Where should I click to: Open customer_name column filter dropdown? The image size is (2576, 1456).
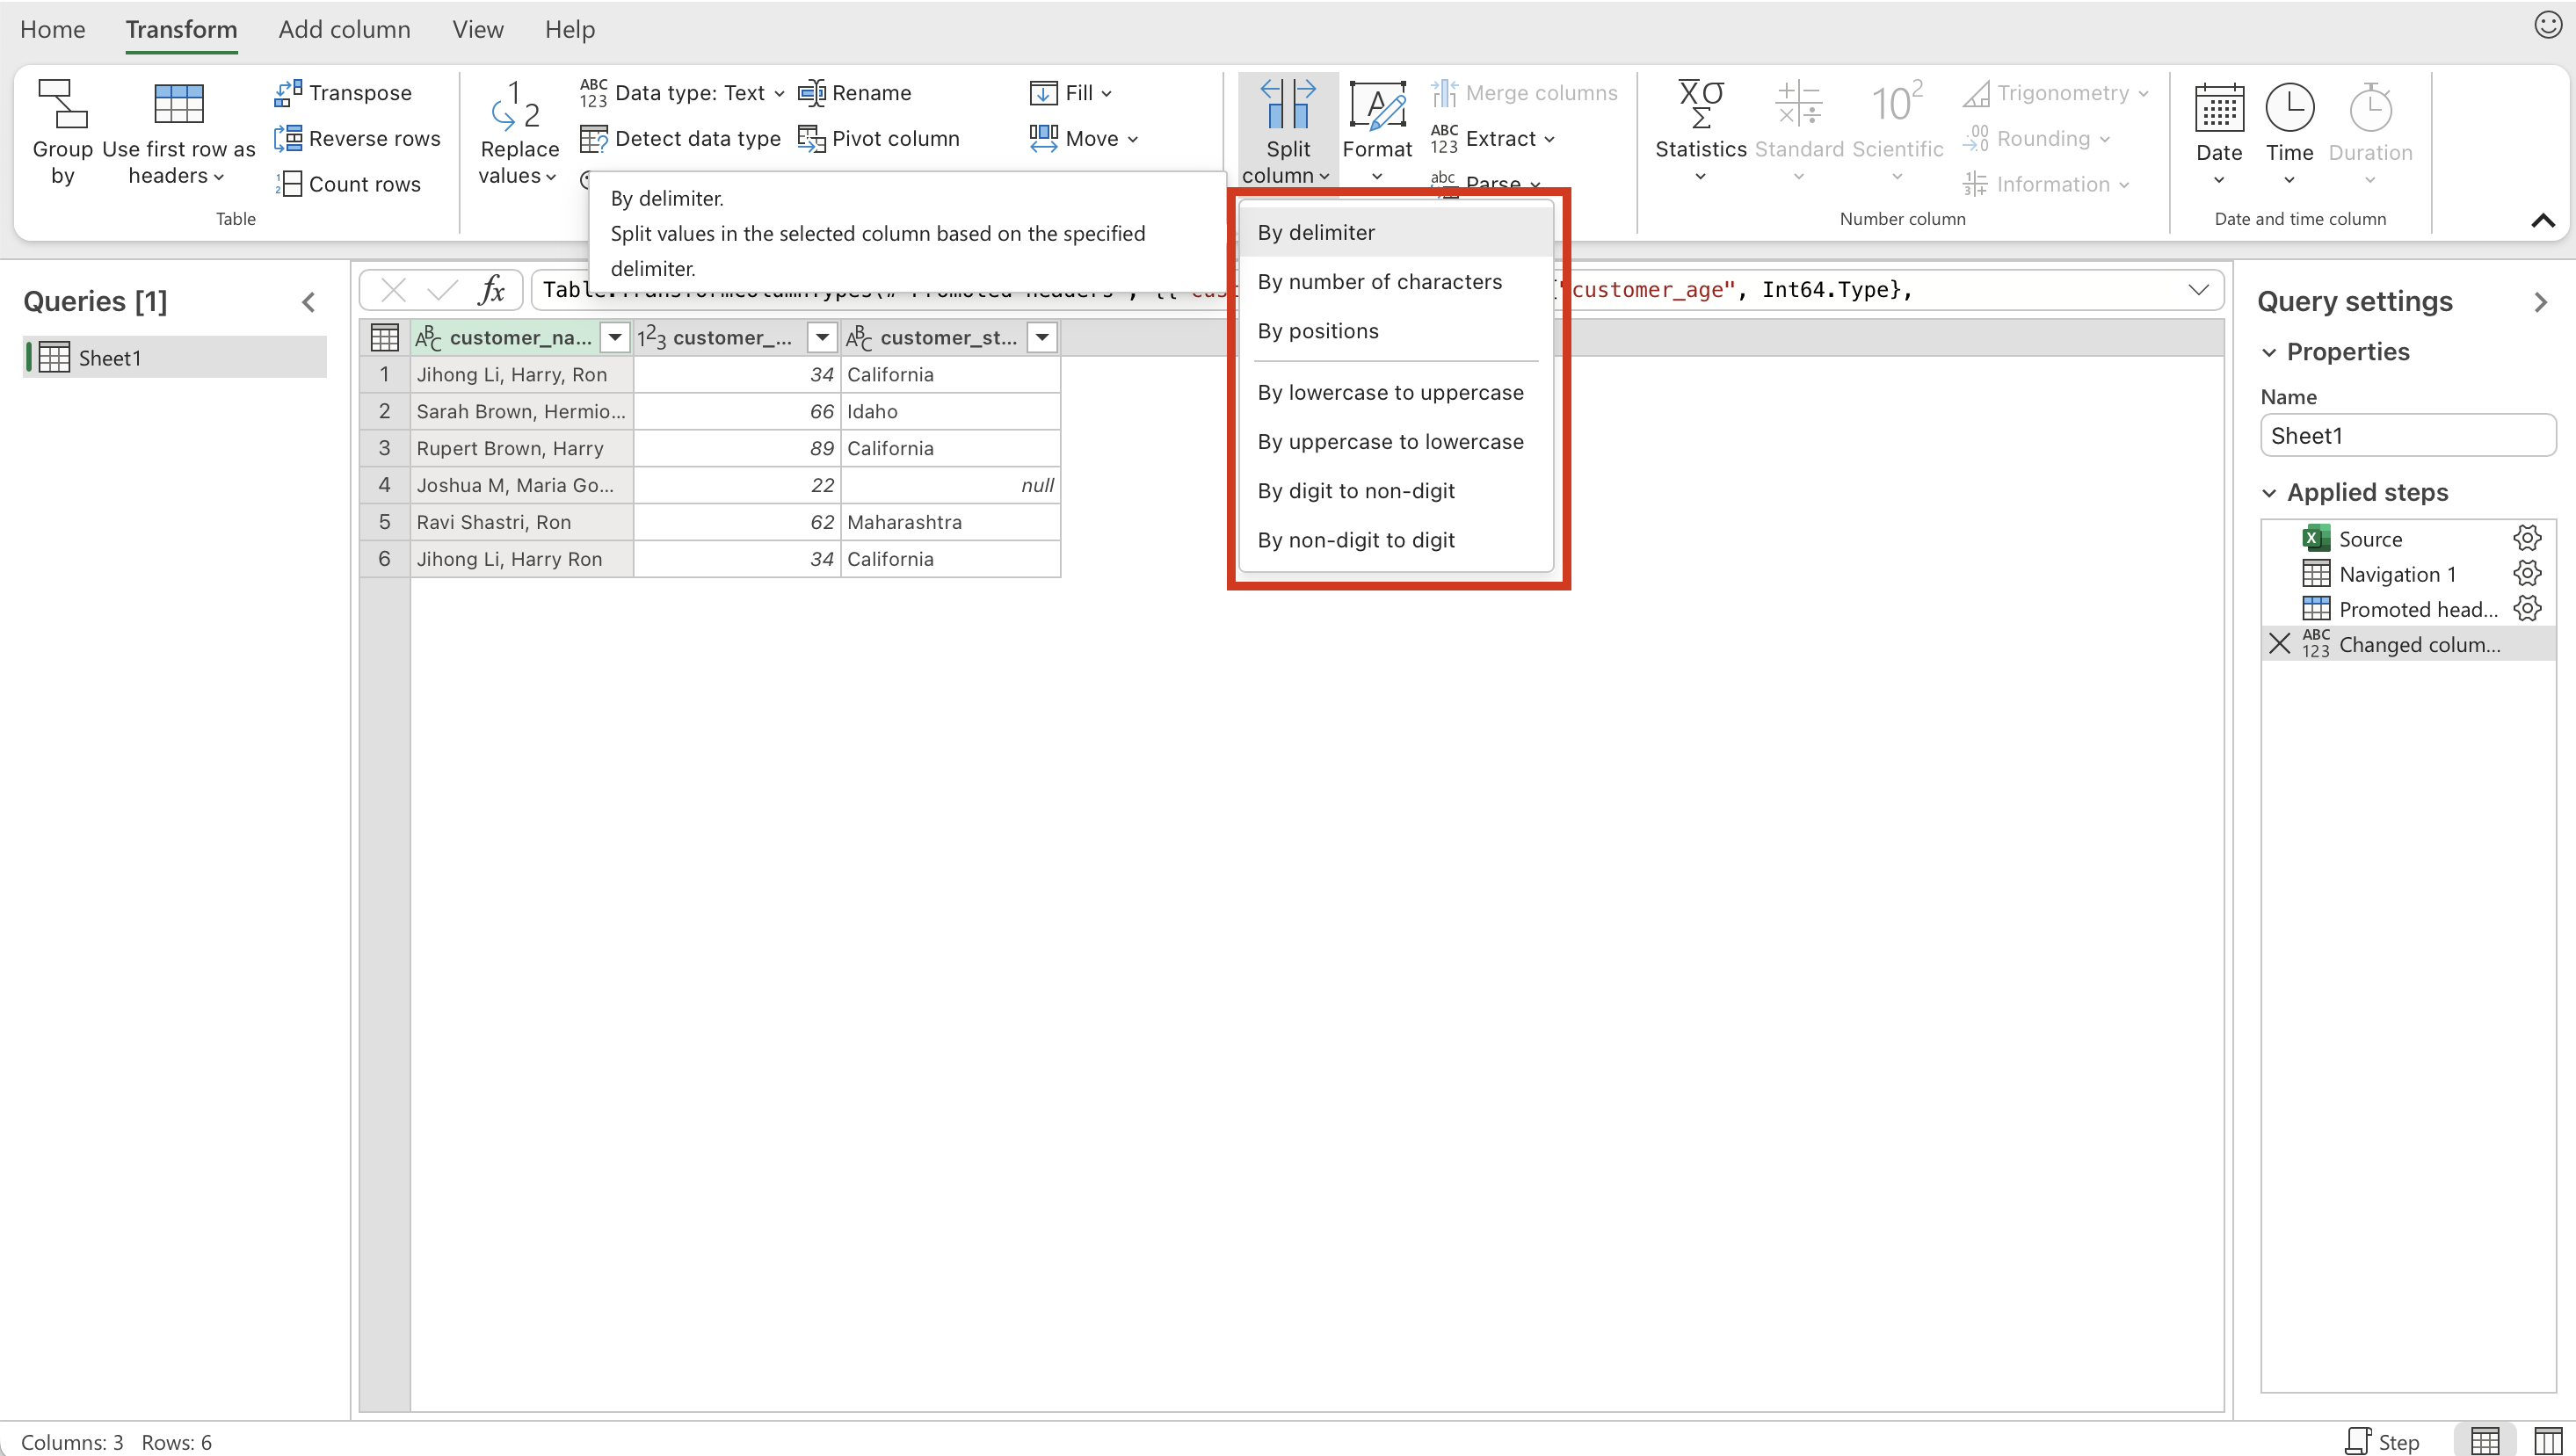[615, 338]
